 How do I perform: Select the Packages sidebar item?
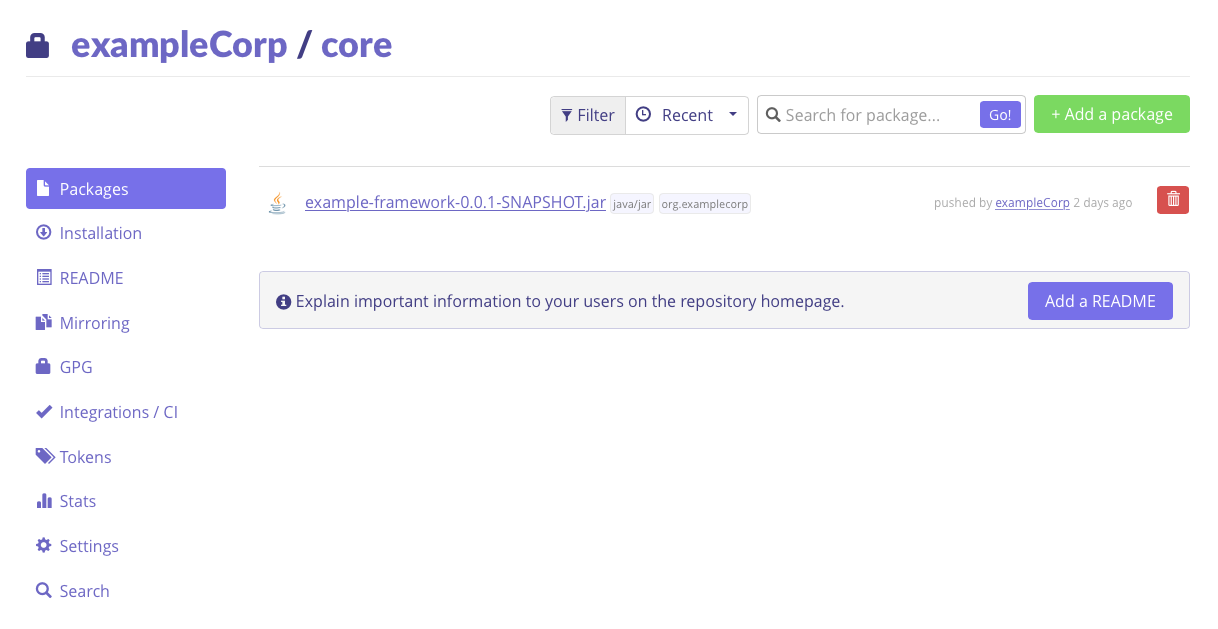pyautogui.click(x=126, y=188)
